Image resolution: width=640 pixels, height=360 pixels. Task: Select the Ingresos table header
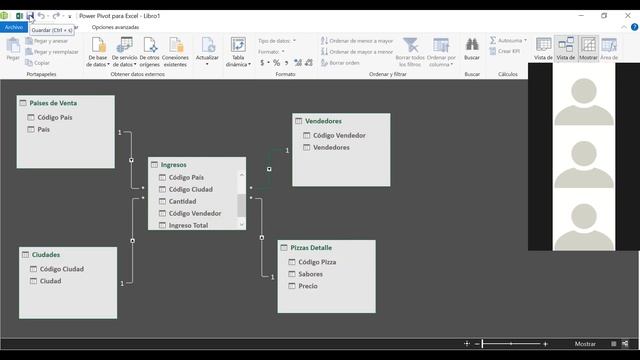(173, 165)
